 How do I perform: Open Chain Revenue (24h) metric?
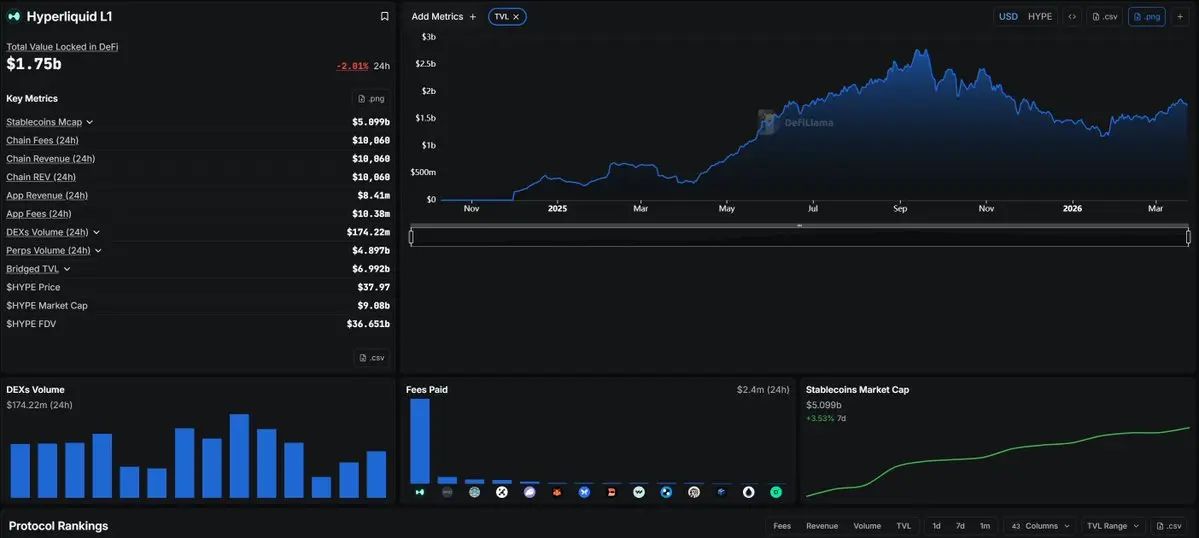tap(50, 159)
